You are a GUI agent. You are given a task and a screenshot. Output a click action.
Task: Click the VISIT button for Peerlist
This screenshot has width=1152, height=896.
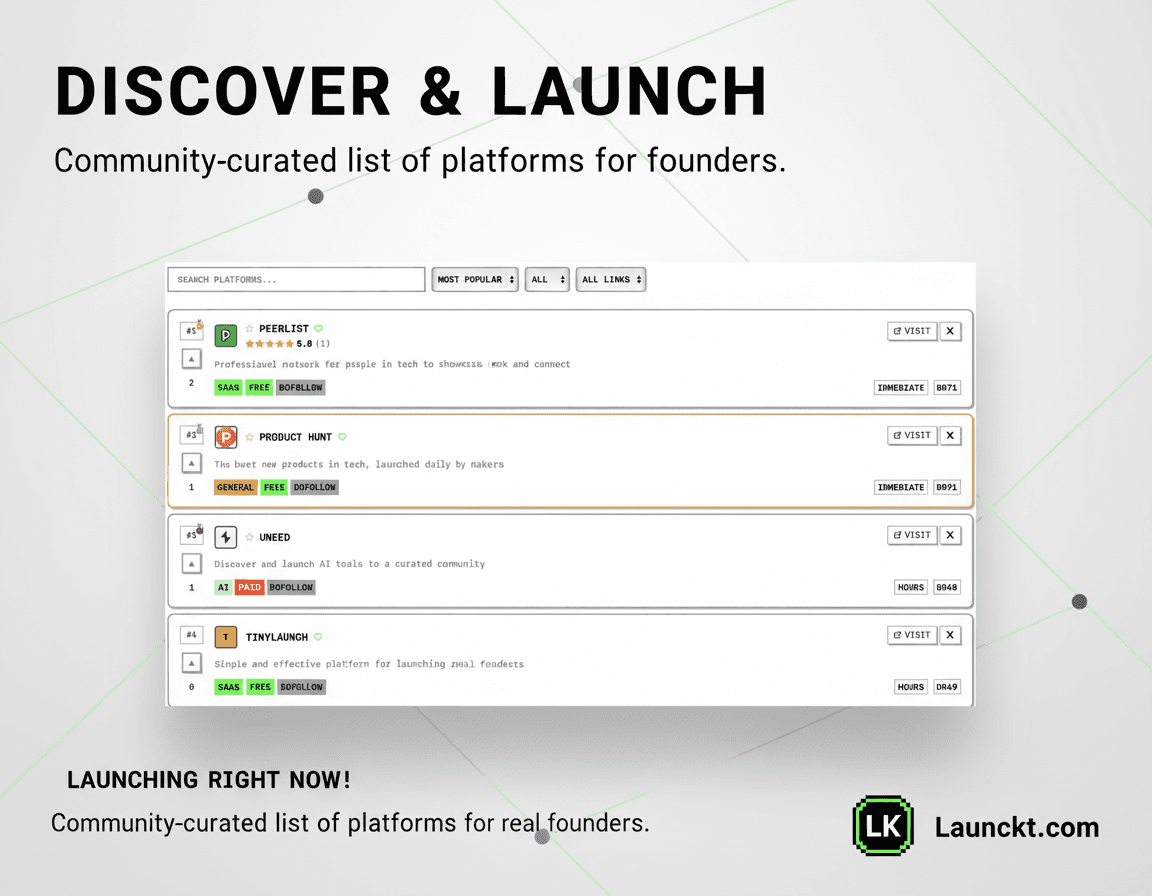click(x=911, y=331)
